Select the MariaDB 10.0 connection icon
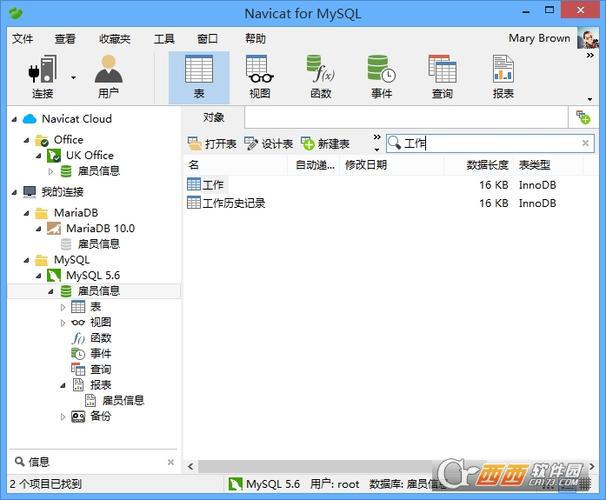This screenshot has width=606, height=500. tap(54, 228)
